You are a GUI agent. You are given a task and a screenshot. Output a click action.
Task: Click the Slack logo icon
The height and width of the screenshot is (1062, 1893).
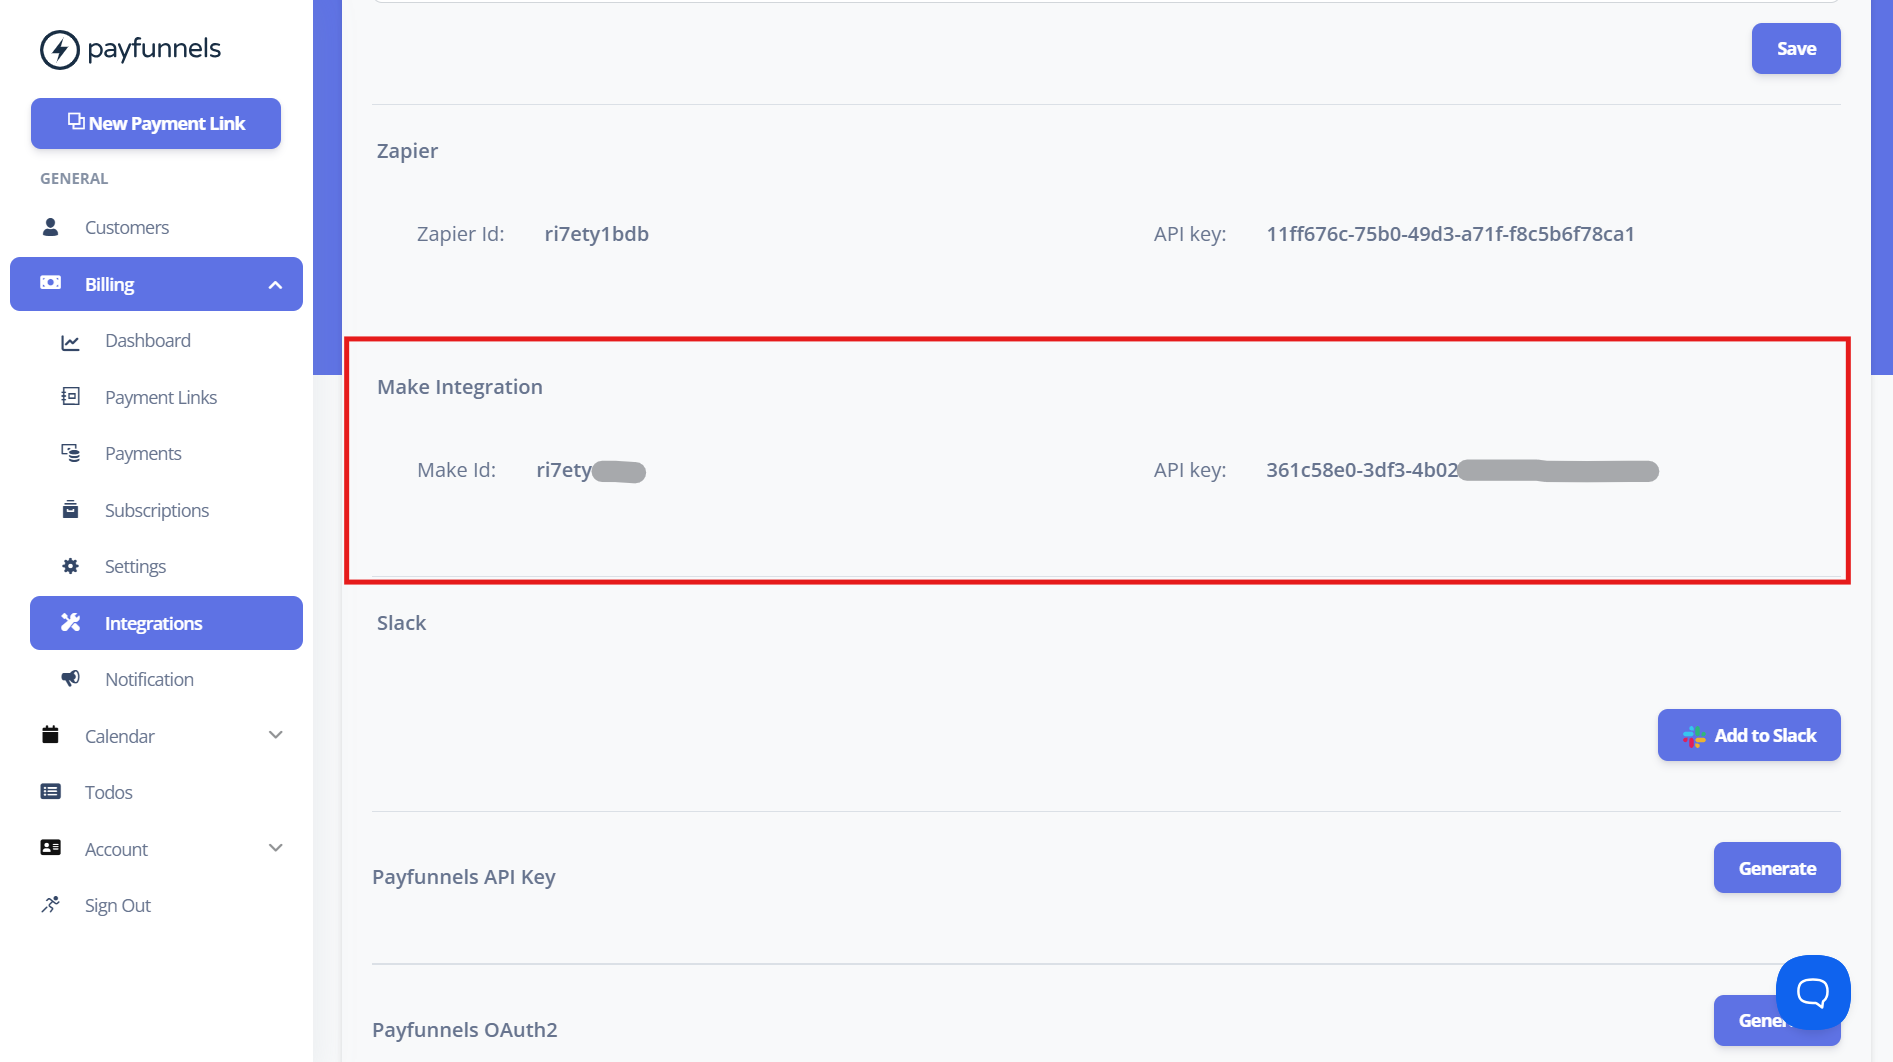[1694, 736]
